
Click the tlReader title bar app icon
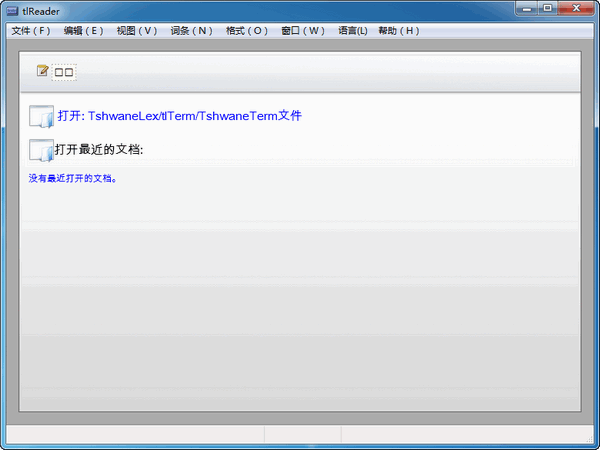point(12,11)
